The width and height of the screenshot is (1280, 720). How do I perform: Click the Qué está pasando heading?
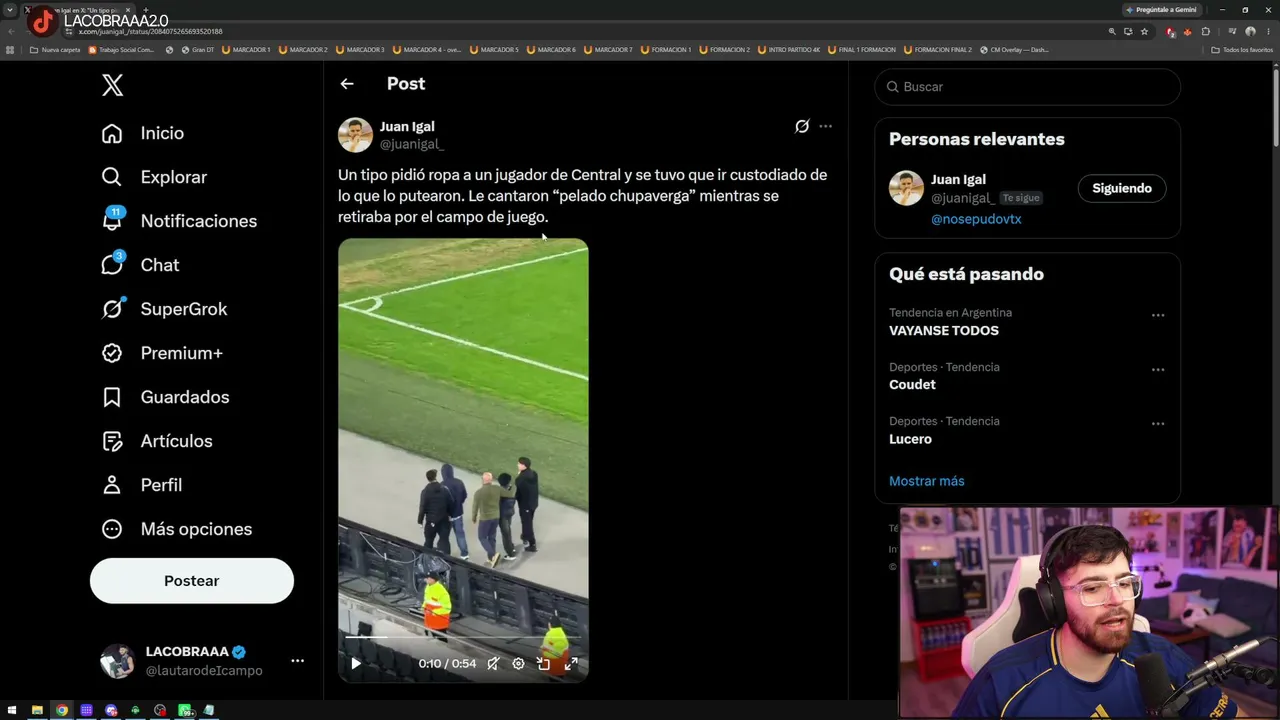point(966,274)
